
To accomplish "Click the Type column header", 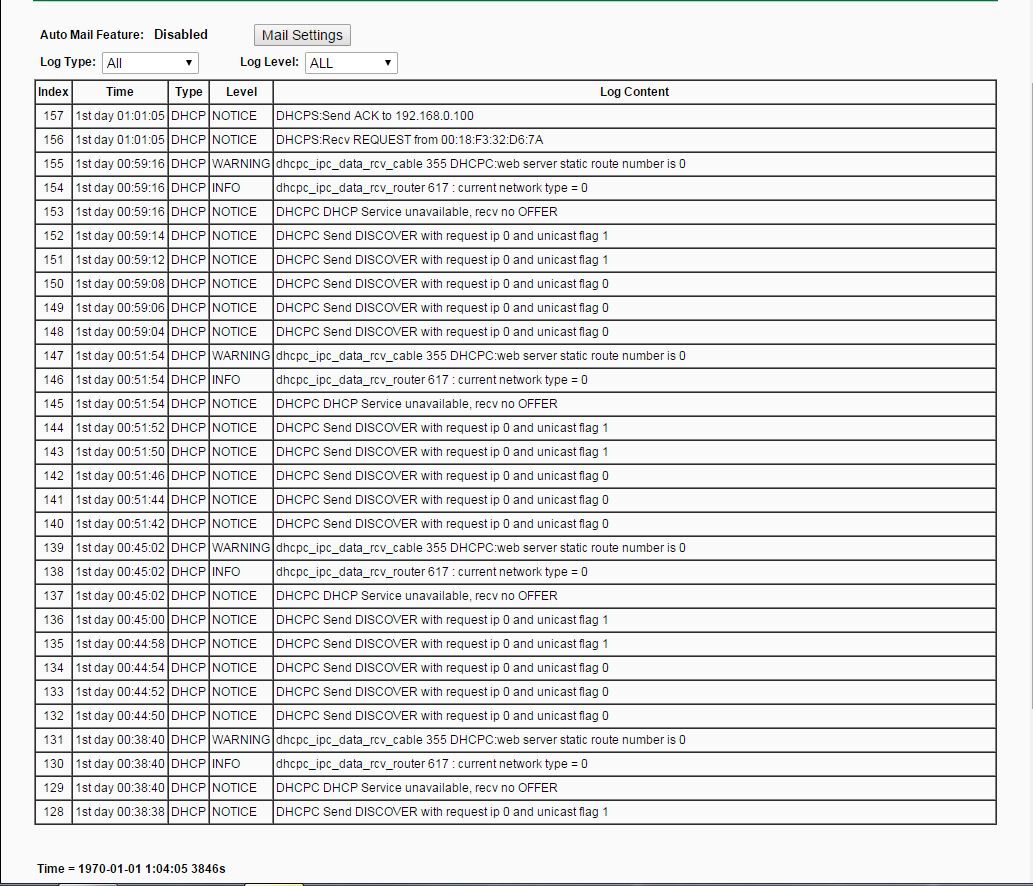I will click(x=188, y=92).
